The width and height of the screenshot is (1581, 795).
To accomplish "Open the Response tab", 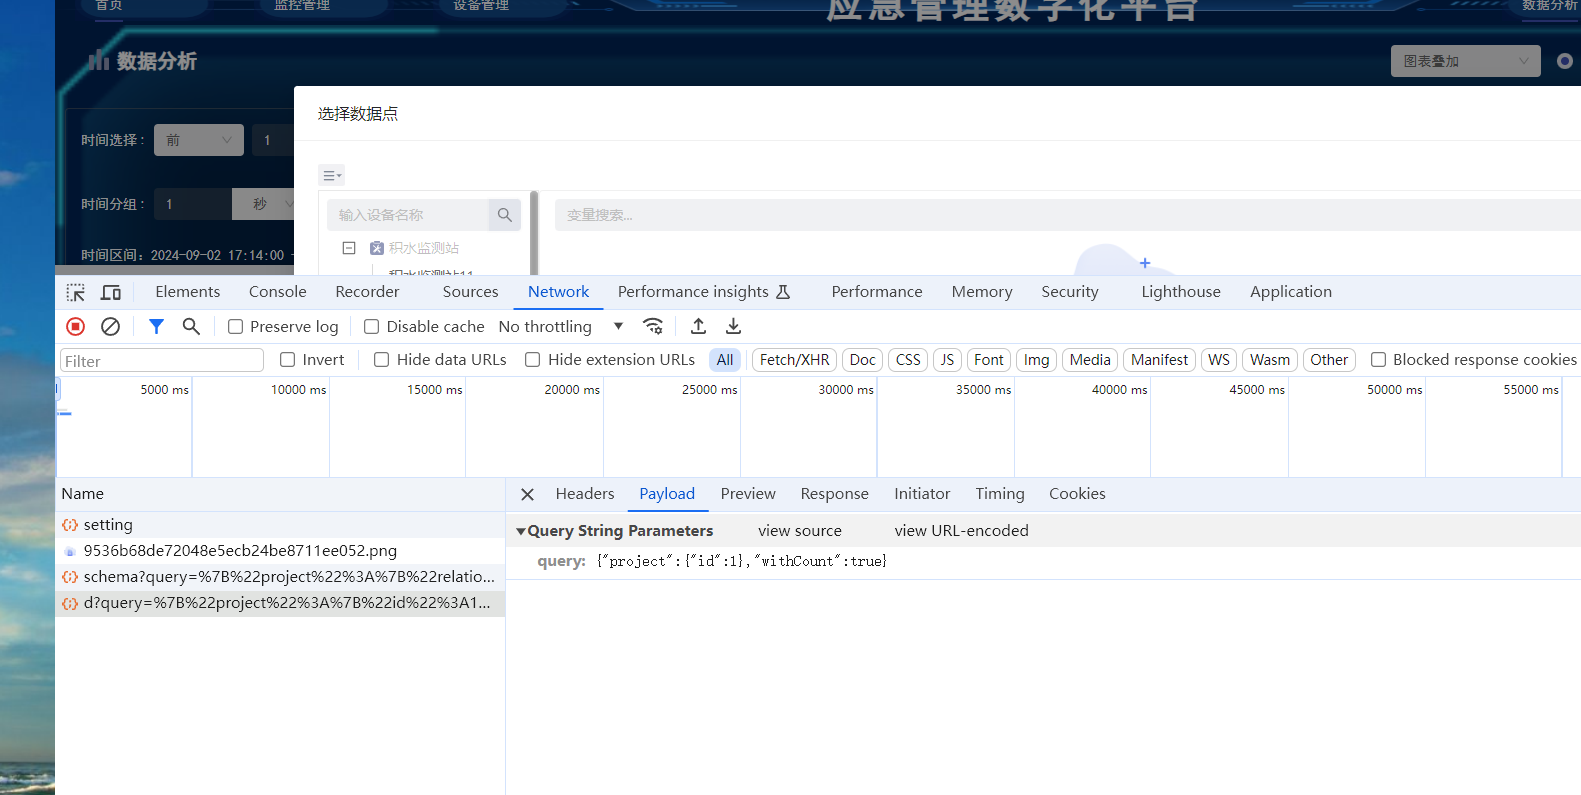I will (835, 494).
